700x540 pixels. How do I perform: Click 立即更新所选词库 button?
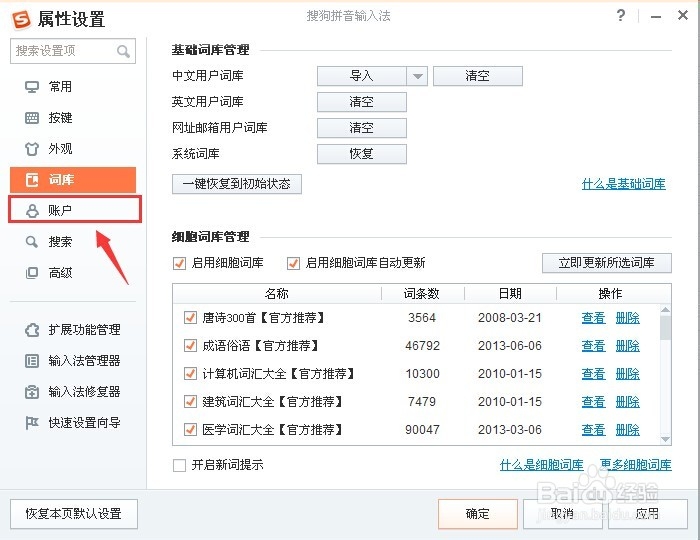[606, 263]
